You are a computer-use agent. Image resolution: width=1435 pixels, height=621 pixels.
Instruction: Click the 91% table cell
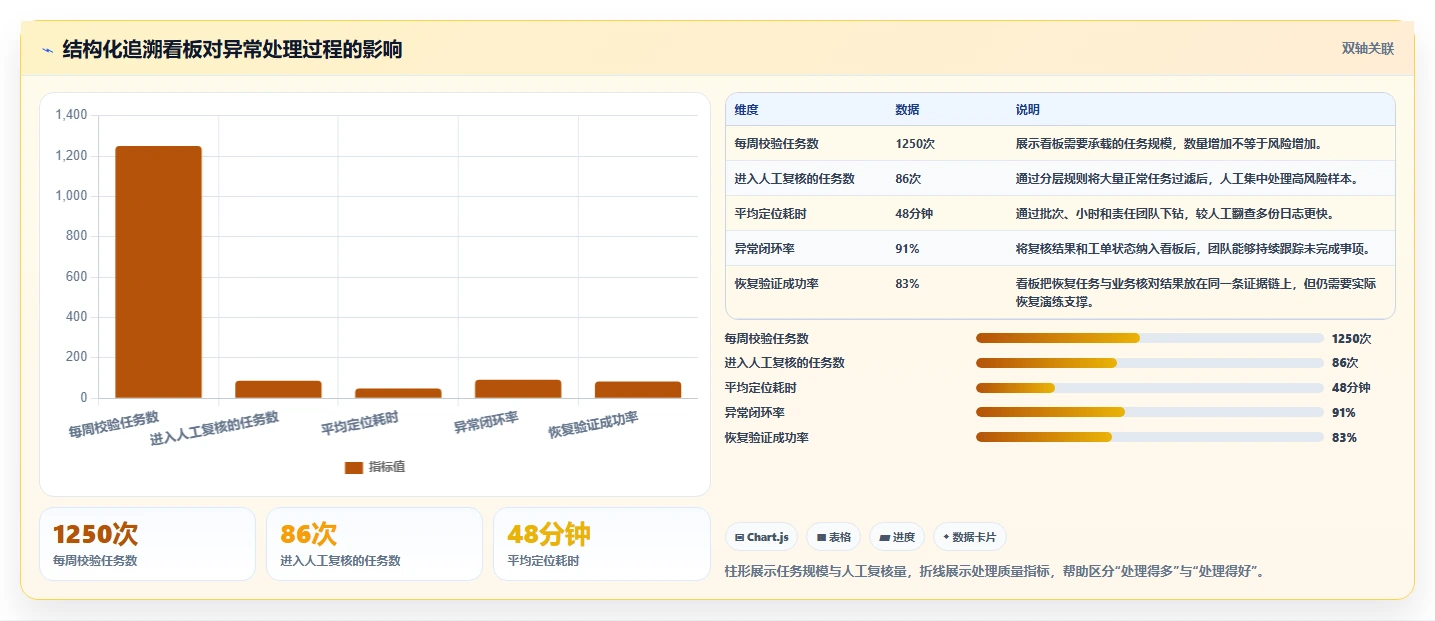(907, 249)
